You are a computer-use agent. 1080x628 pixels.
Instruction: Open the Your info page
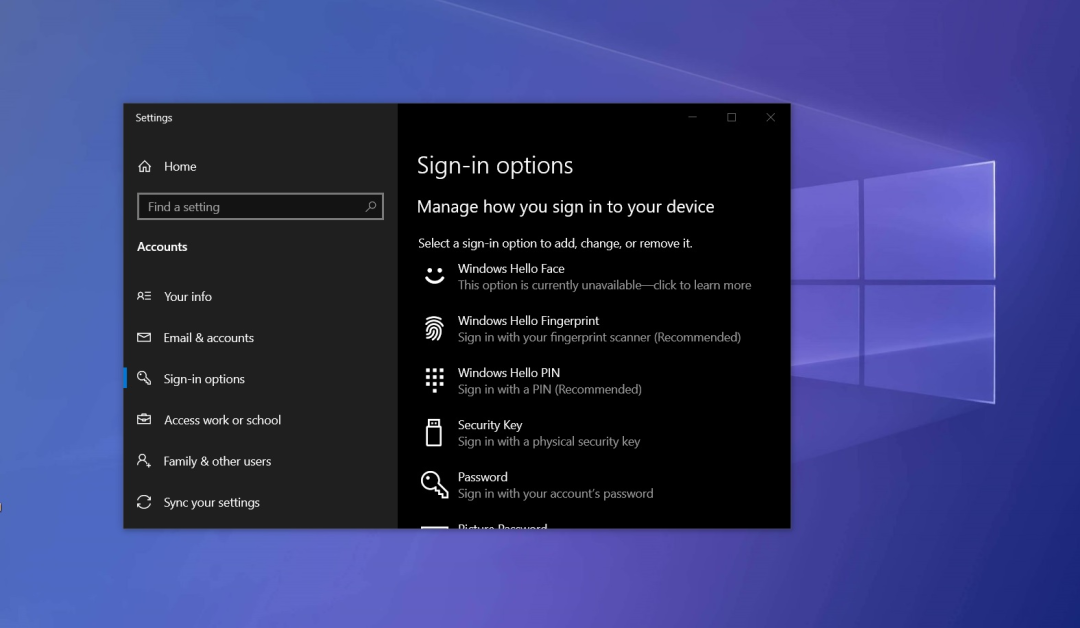tap(188, 297)
